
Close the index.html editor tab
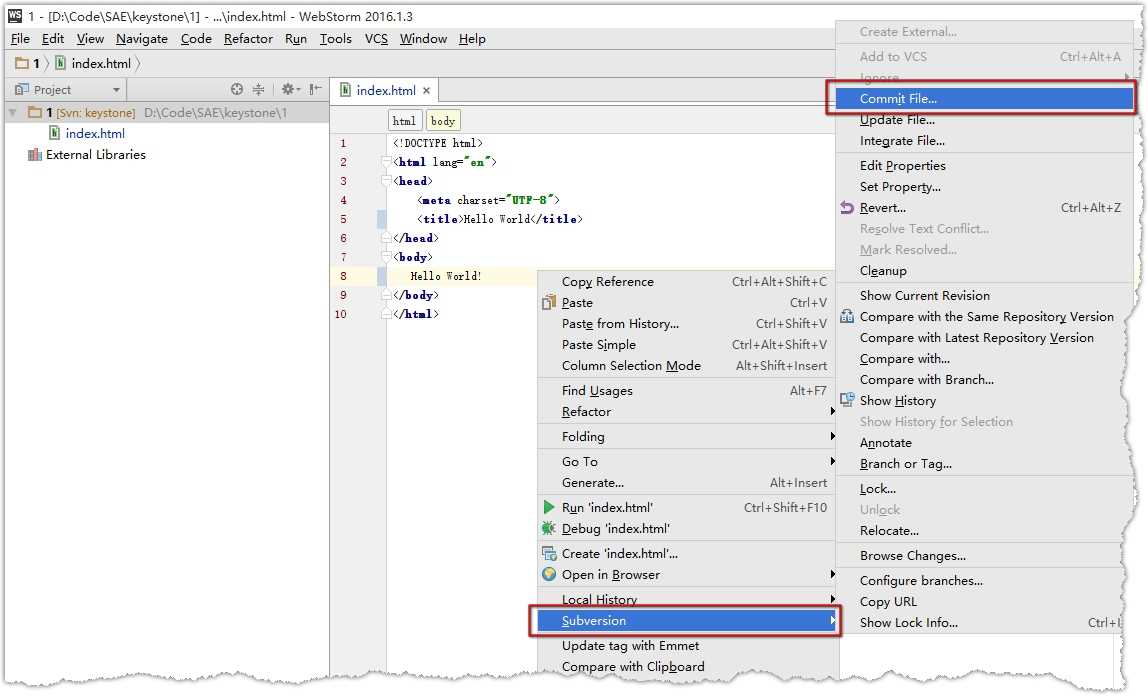pyautogui.click(x=426, y=91)
